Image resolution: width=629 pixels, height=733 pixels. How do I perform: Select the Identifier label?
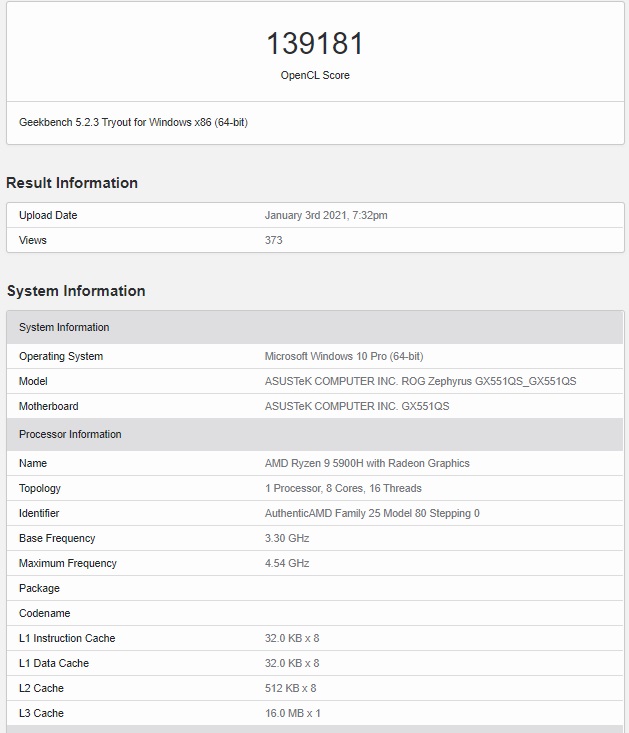coord(39,513)
